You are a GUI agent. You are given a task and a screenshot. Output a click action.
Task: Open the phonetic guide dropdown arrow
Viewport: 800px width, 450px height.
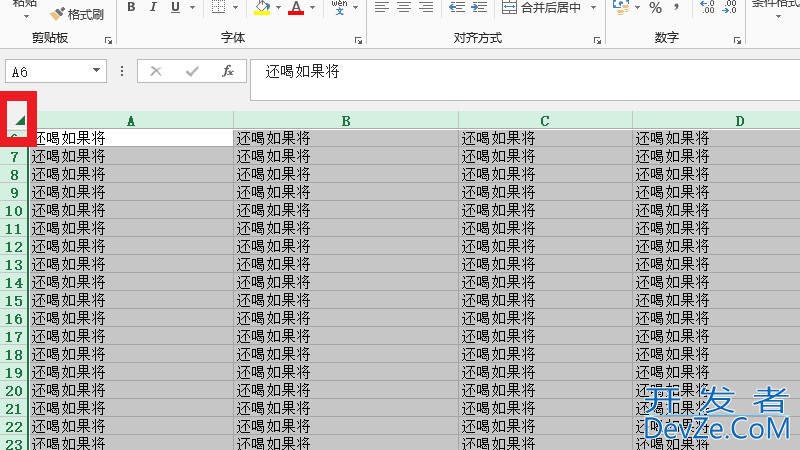[356, 8]
